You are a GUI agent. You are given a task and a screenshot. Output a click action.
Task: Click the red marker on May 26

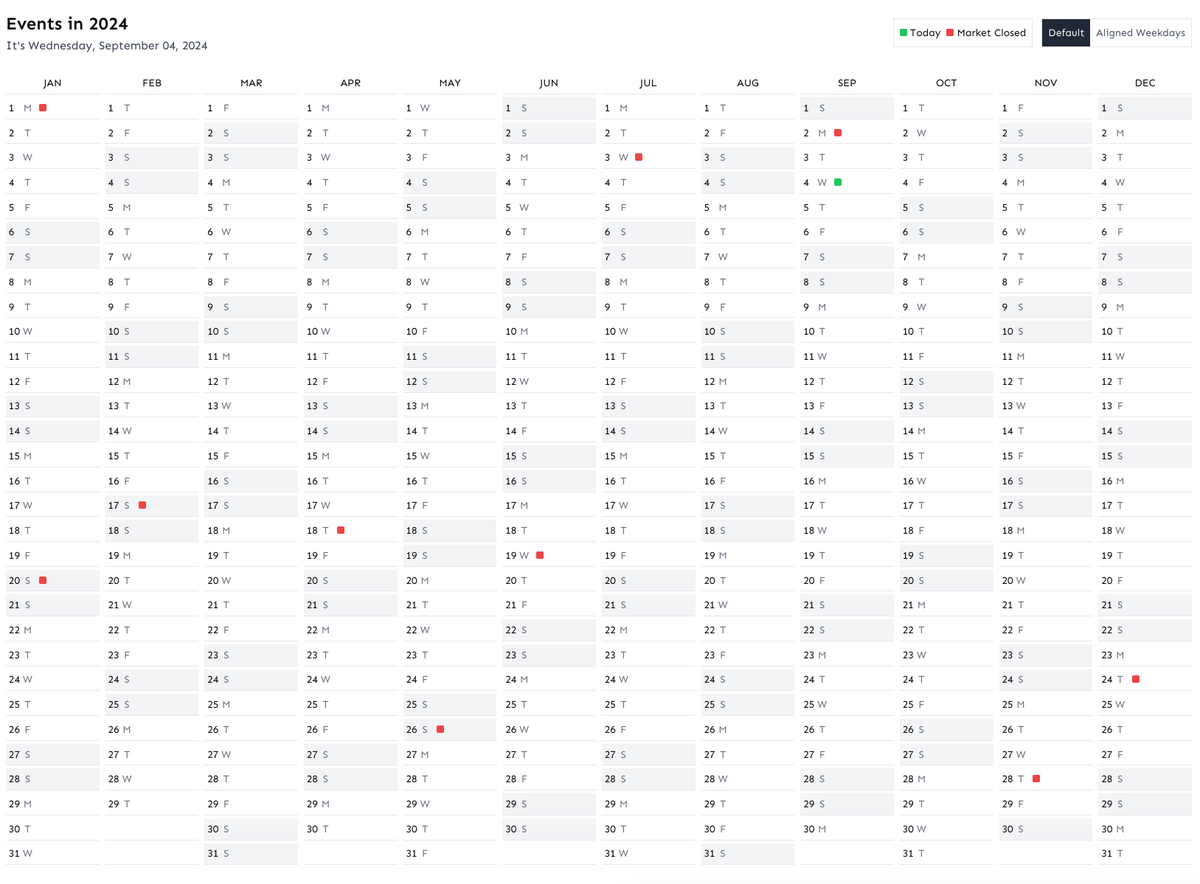click(441, 729)
